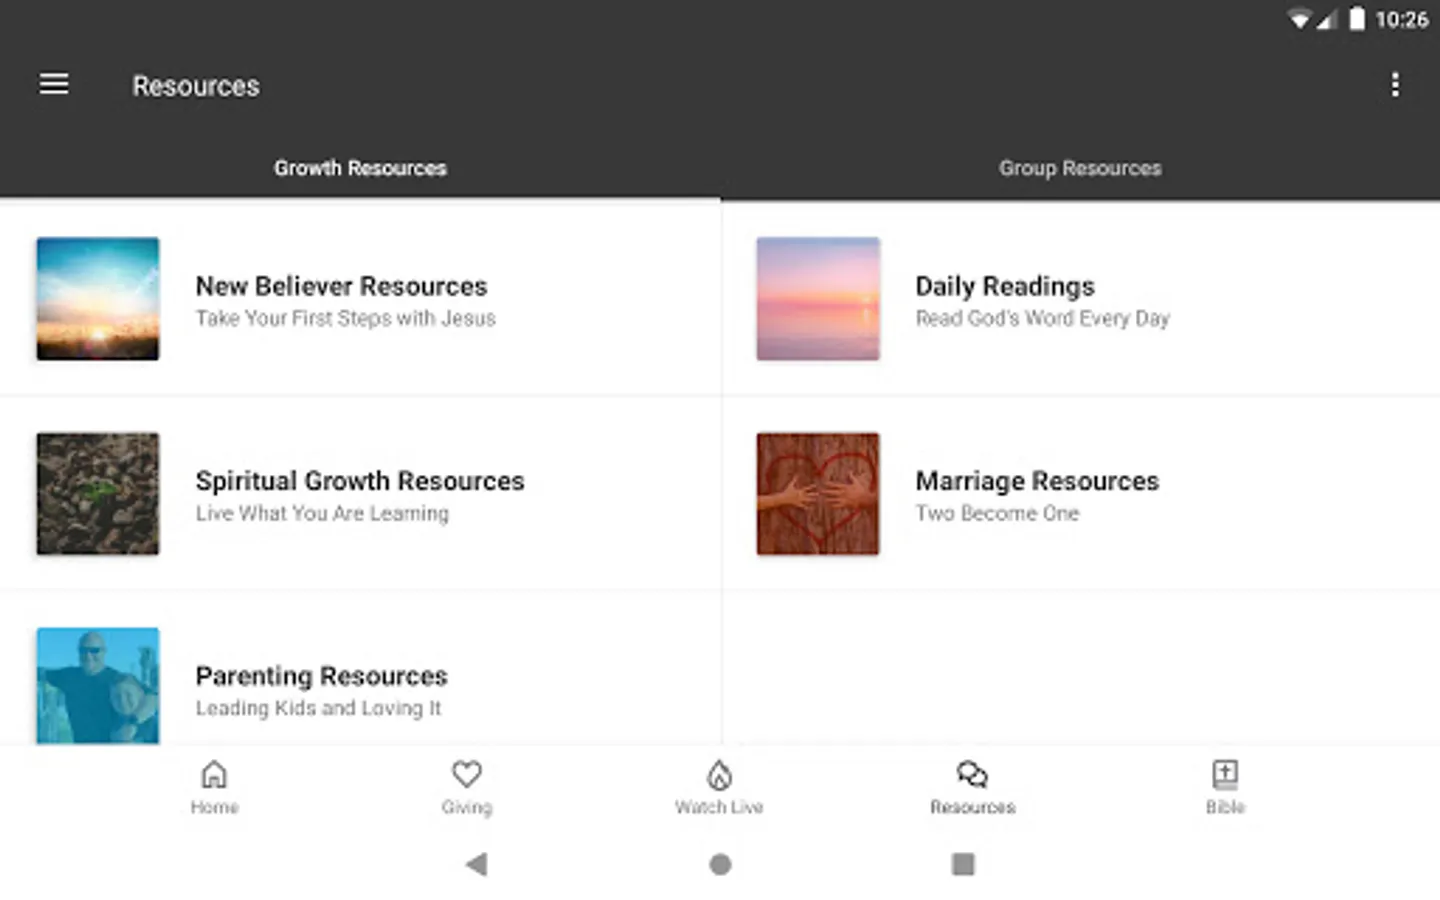Image resolution: width=1440 pixels, height=900 pixels.
Task: Open Daily Readings title
Action: point(1005,286)
